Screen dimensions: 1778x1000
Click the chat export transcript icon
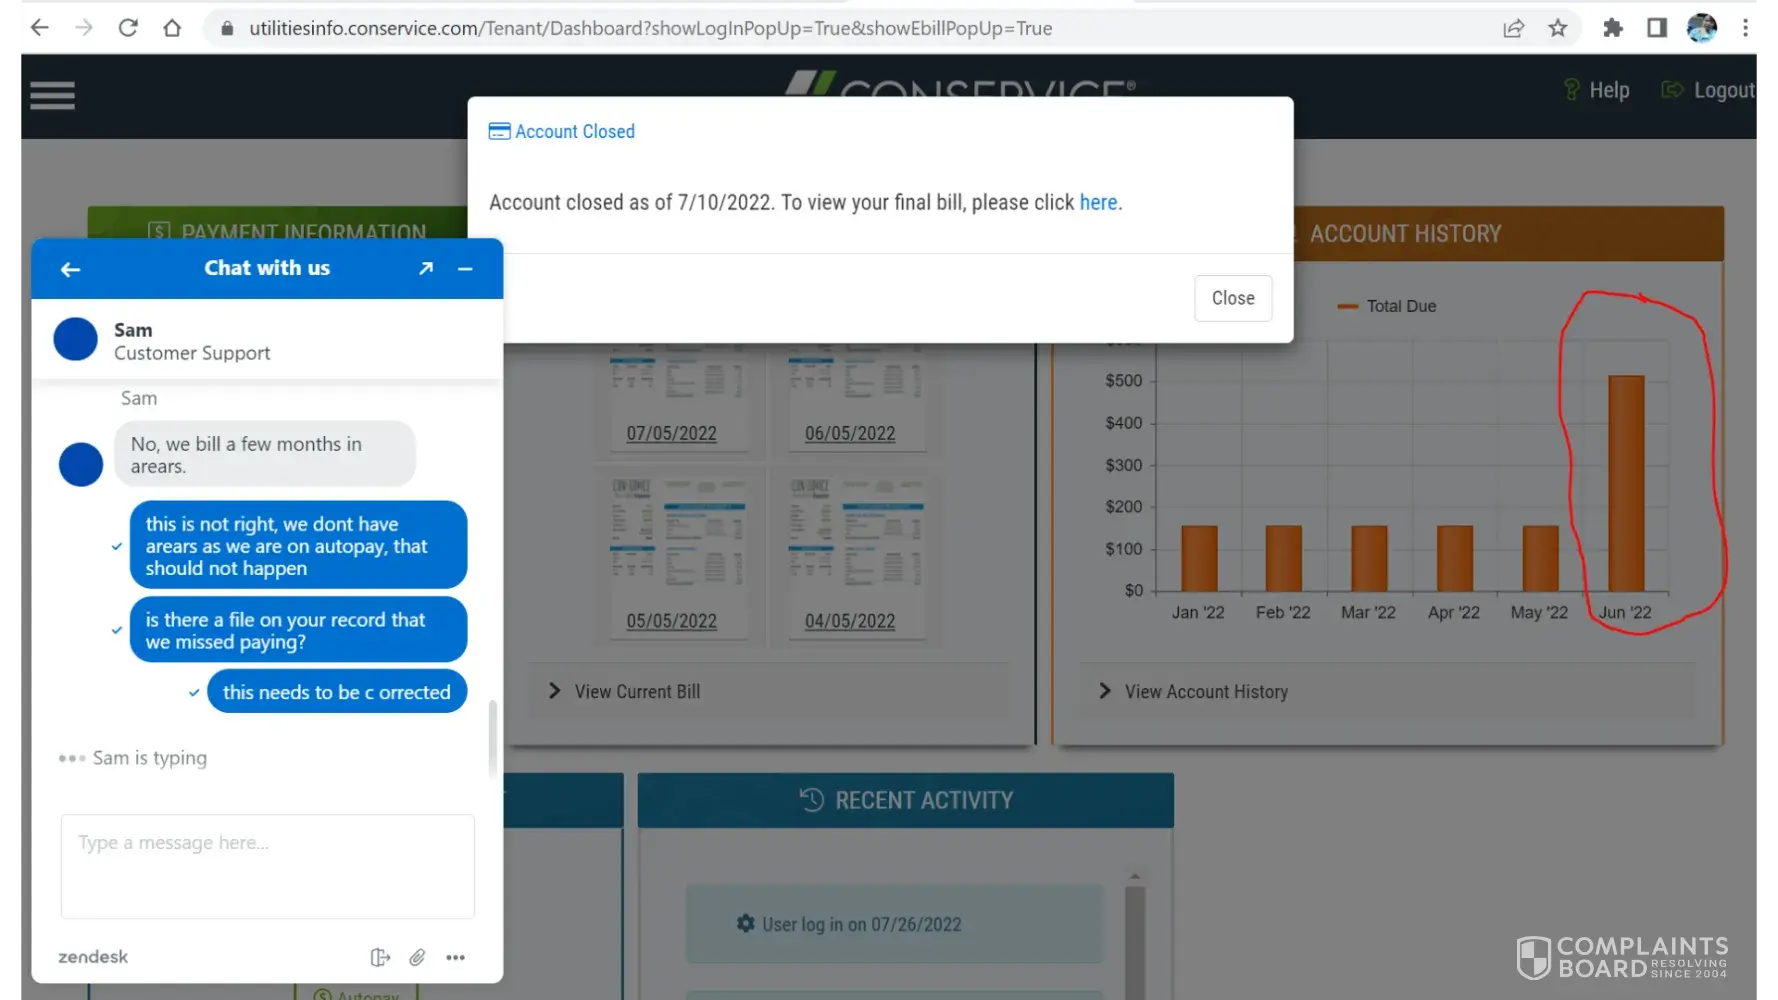point(380,957)
